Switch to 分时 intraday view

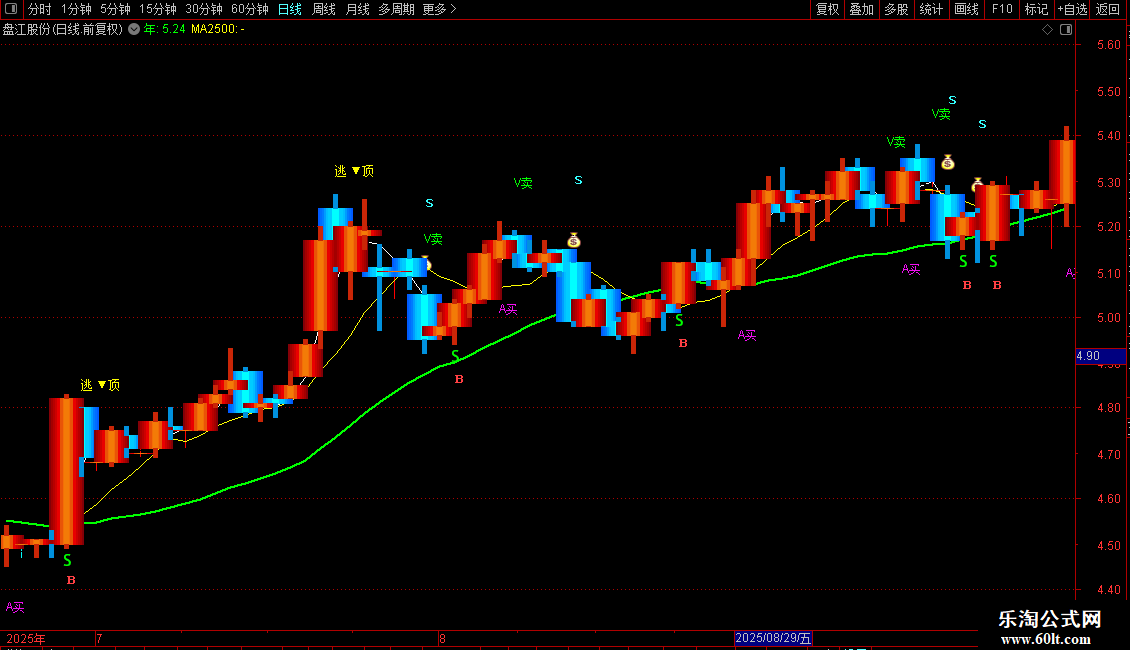coord(40,9)
